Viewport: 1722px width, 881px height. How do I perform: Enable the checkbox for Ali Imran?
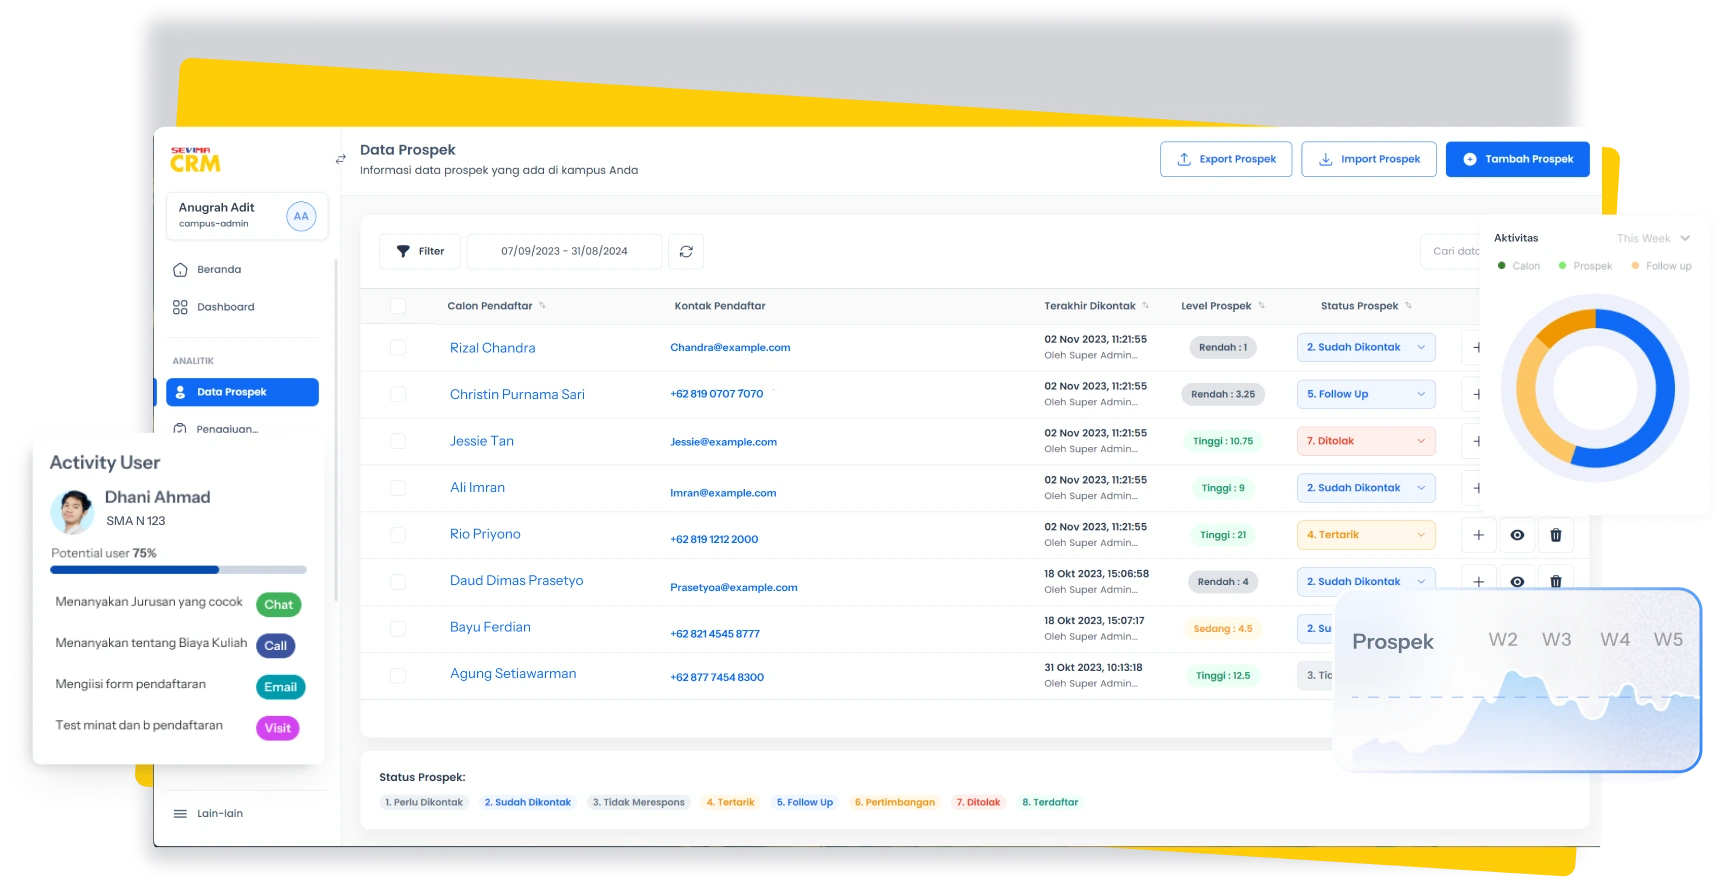click(398, 488)
